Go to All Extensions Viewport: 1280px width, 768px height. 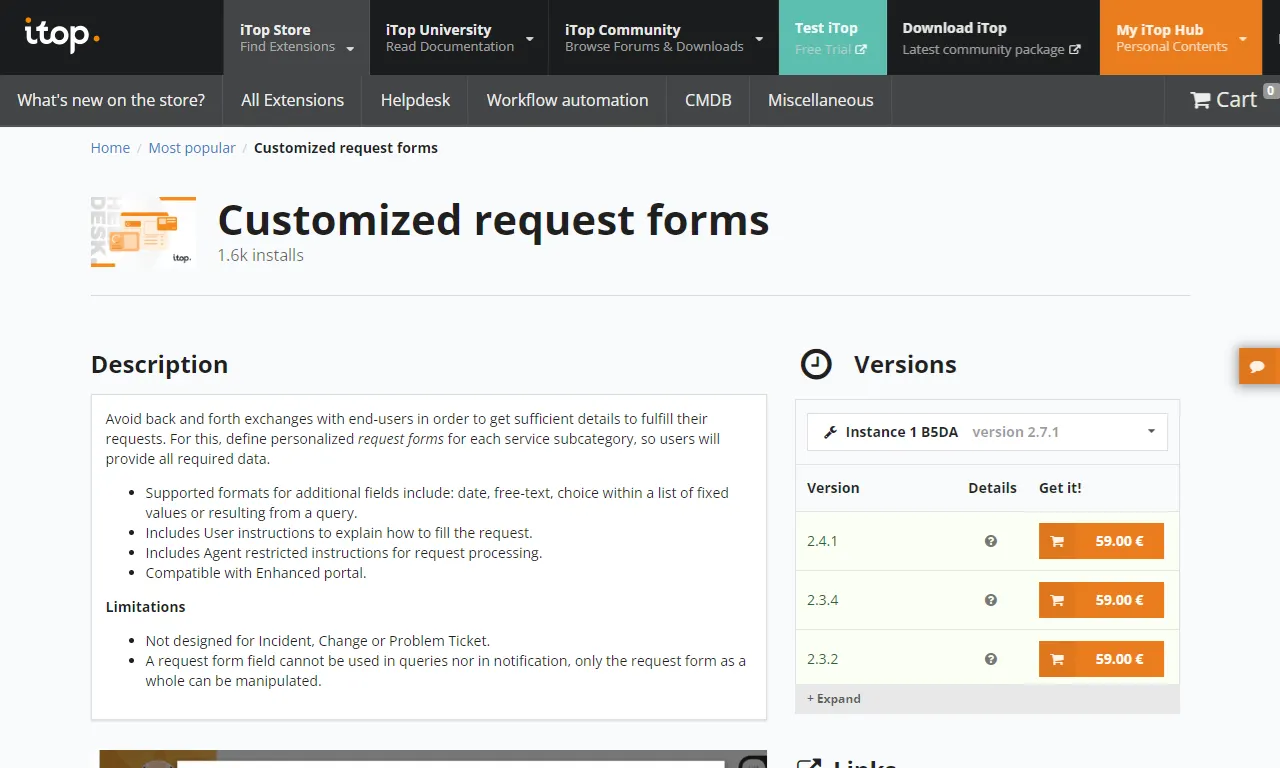click(x=292, y=100)
